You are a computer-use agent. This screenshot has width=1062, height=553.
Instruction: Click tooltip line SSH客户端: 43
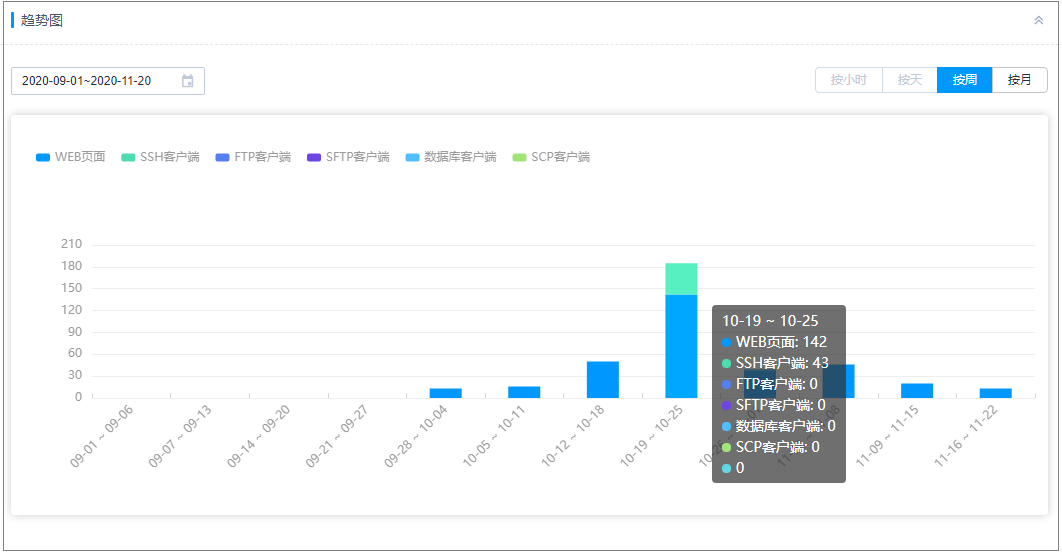pyautogui.click(x=776, y=363)
